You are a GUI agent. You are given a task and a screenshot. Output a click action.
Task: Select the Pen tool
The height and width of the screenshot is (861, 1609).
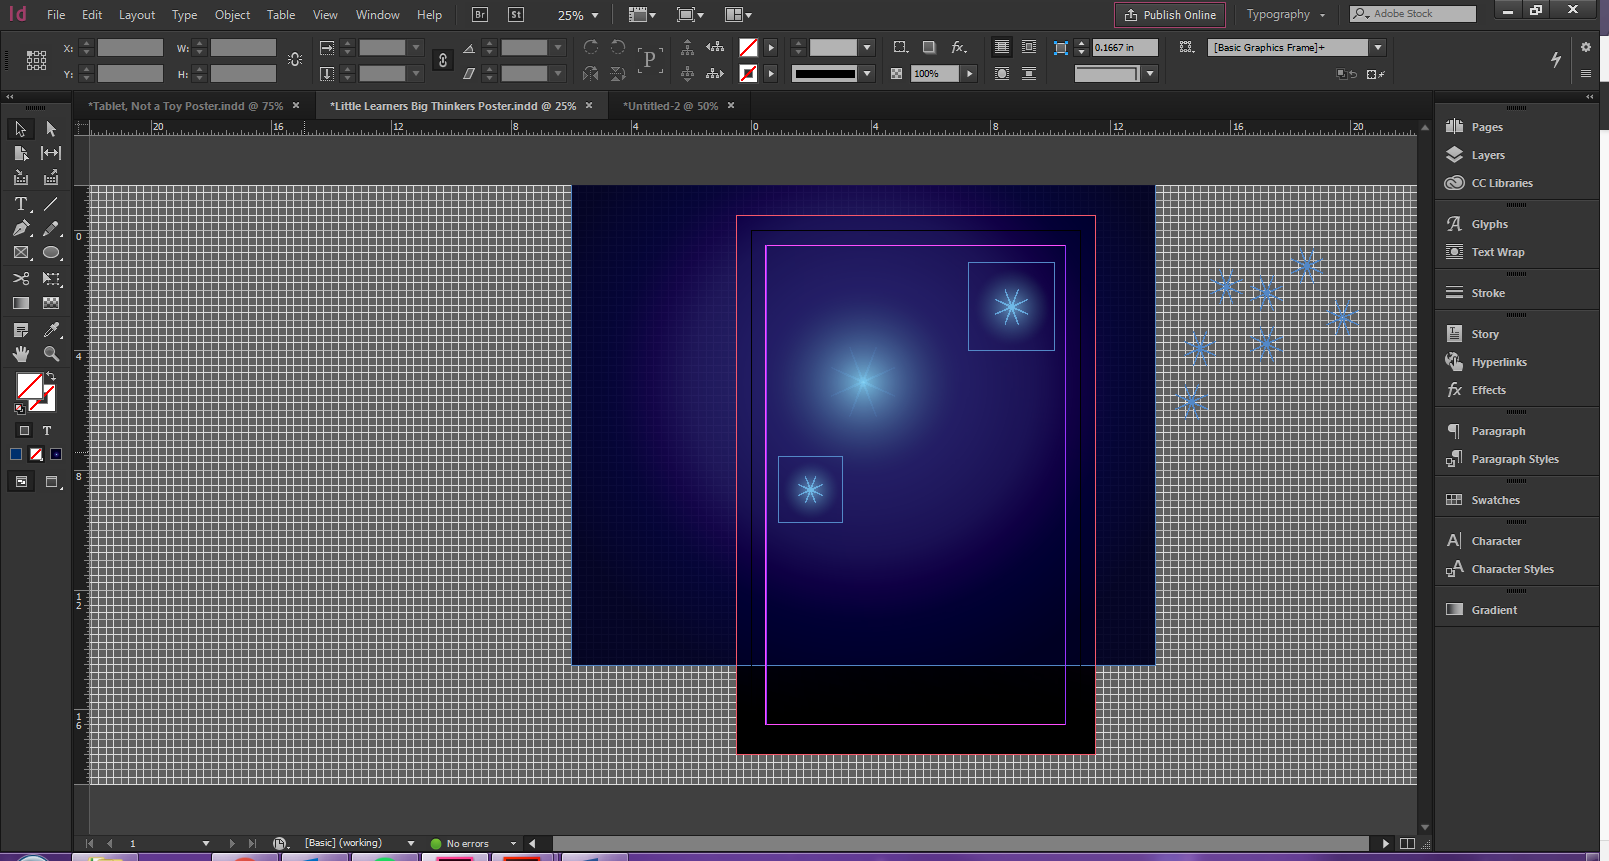(20, 229)
